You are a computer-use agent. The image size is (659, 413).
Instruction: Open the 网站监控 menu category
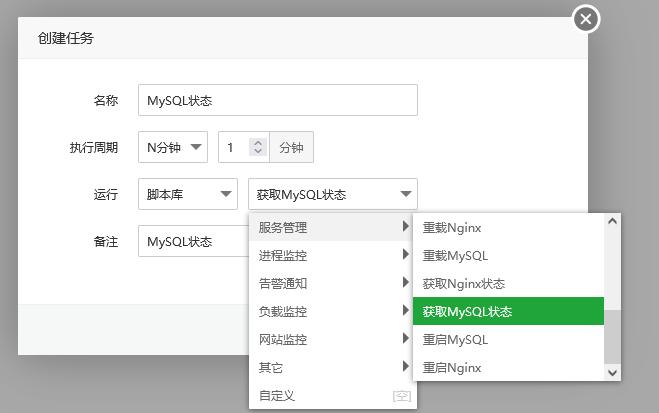pyautogui.click(x=332, y=339)
